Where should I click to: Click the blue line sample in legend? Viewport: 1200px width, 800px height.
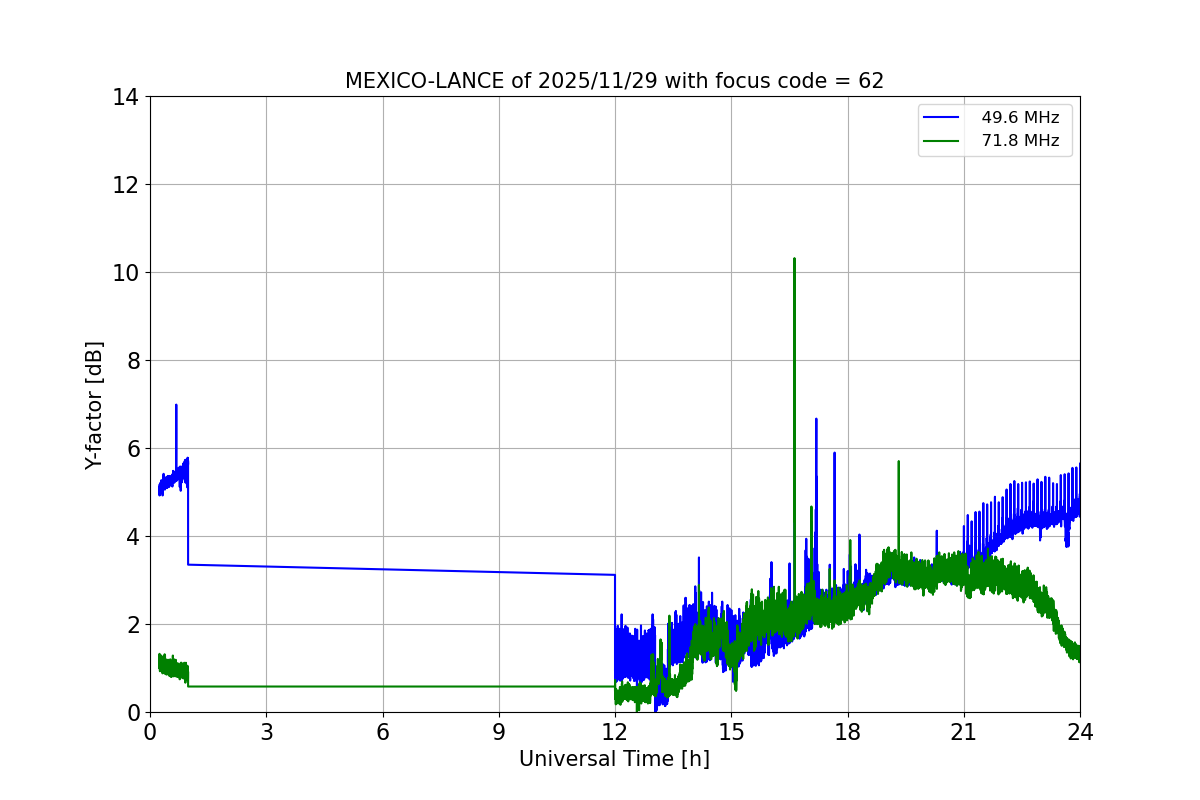[943, 118]
